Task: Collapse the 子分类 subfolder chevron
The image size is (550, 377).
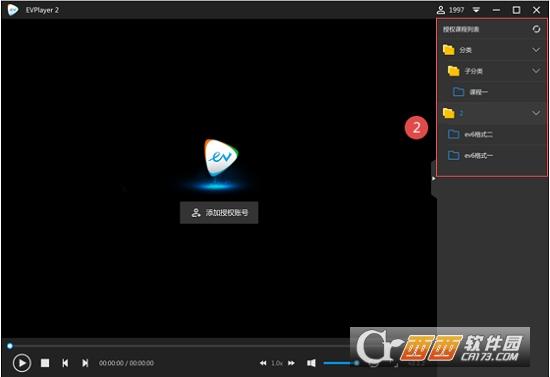Action: tap(536, 71)
